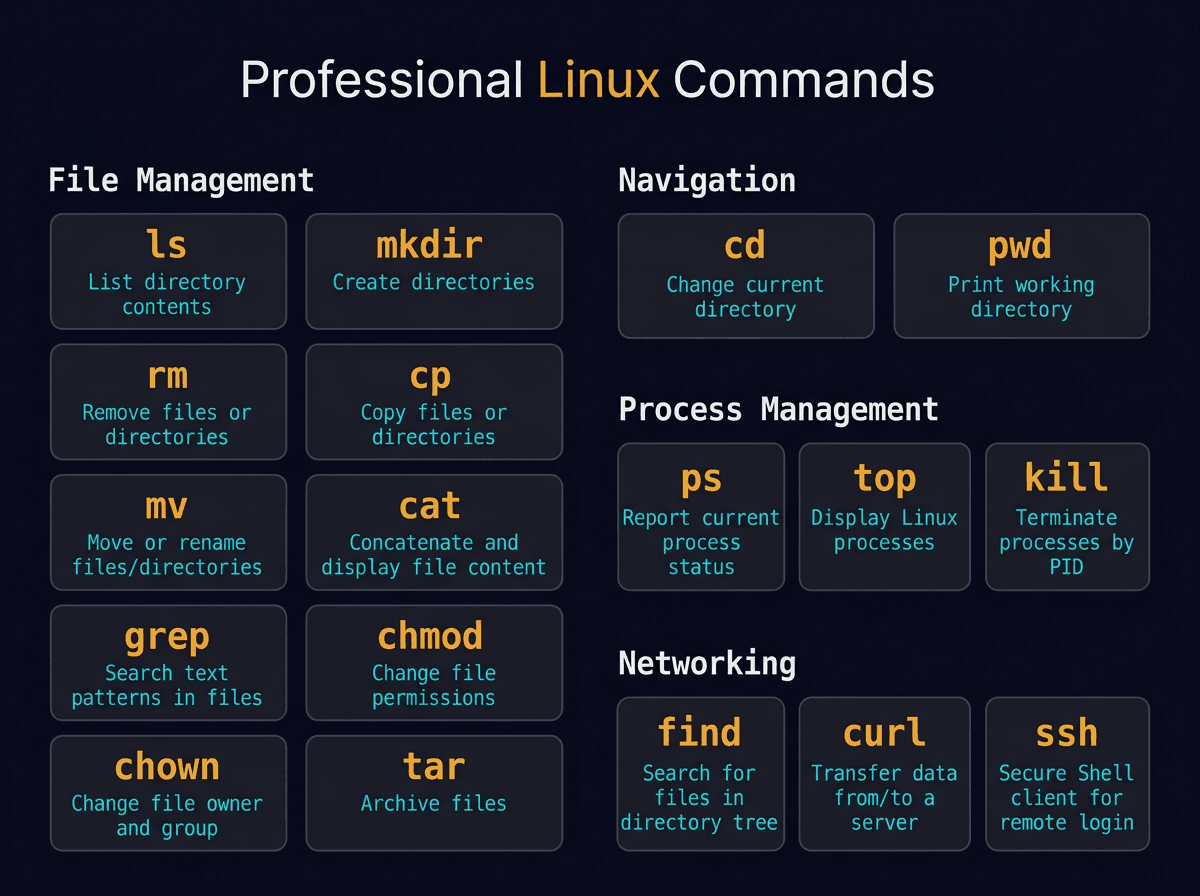Screen dimensions: 1200x896
Task: Click the ps command card
Action: click(700, 516)
